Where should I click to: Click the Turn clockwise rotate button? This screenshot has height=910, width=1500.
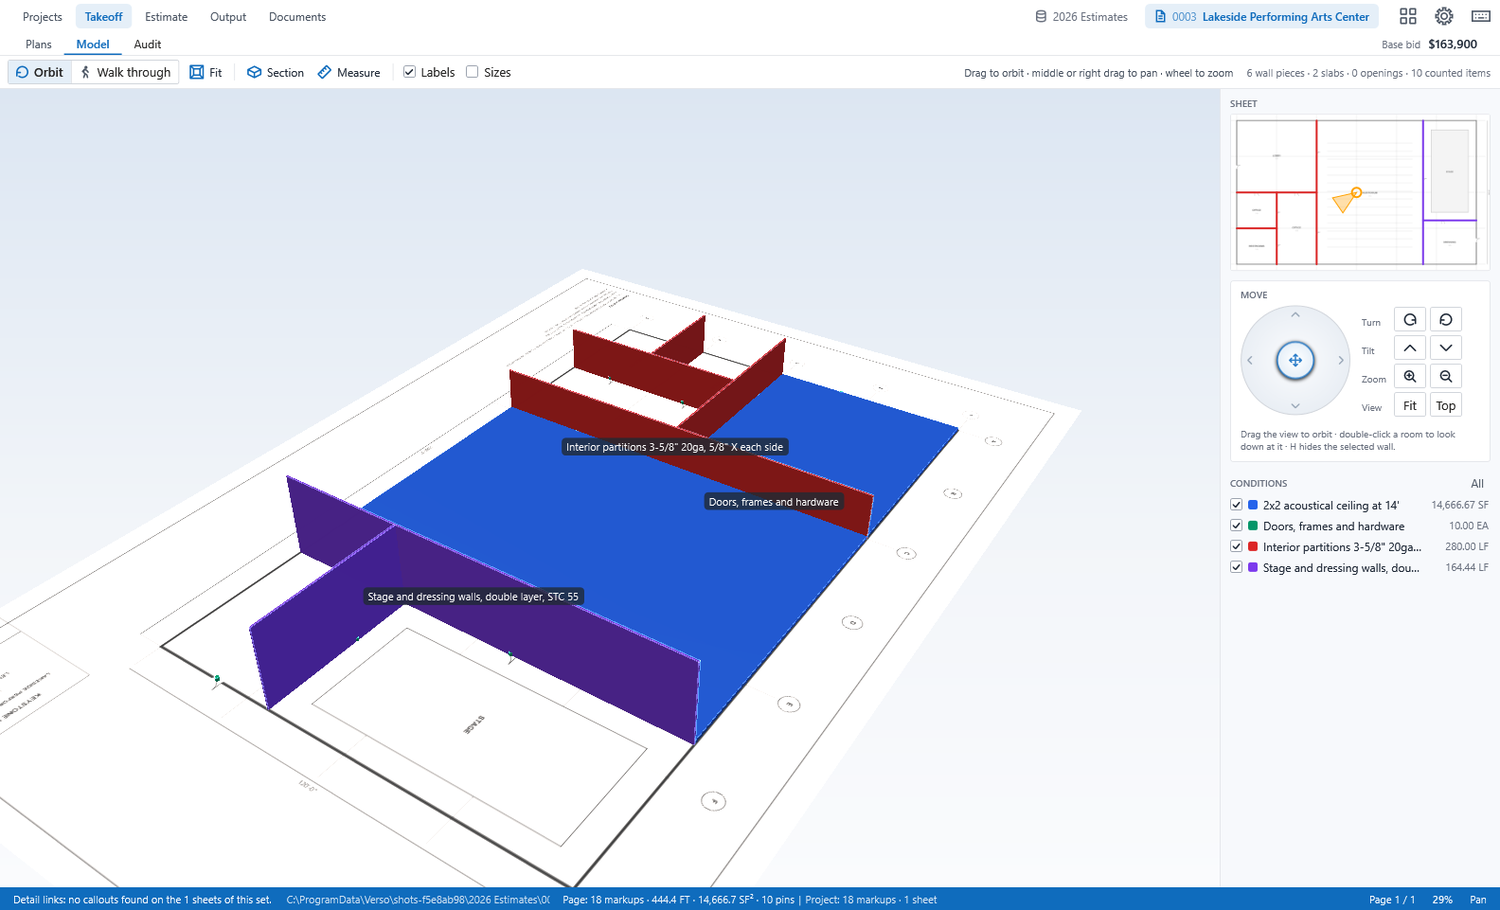[x=1410, y=320]
